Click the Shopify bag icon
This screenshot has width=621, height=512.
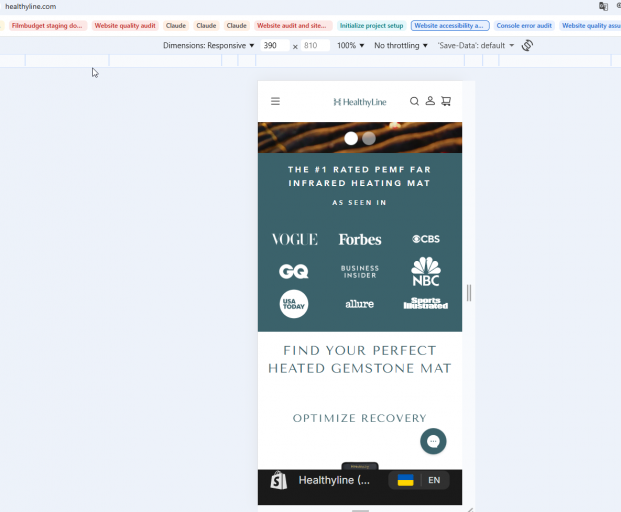[279, 480]
